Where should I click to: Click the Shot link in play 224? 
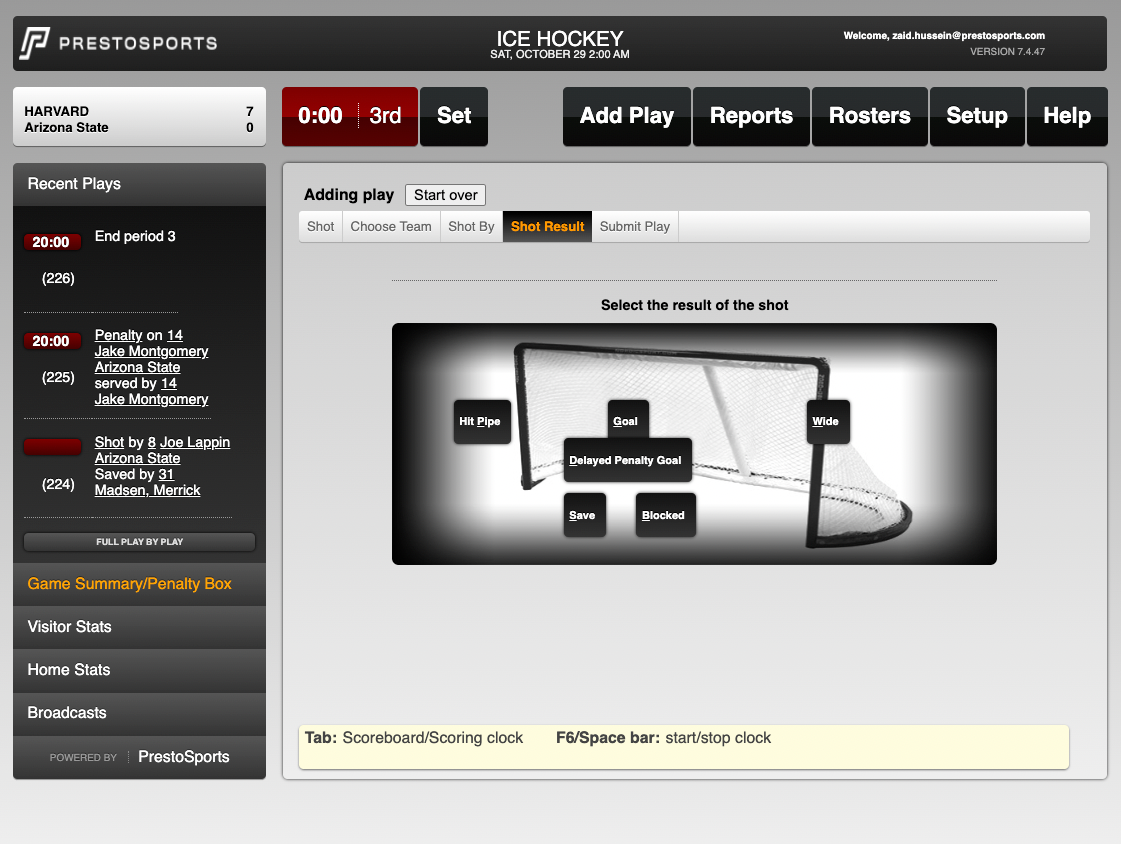click(109, 442)
